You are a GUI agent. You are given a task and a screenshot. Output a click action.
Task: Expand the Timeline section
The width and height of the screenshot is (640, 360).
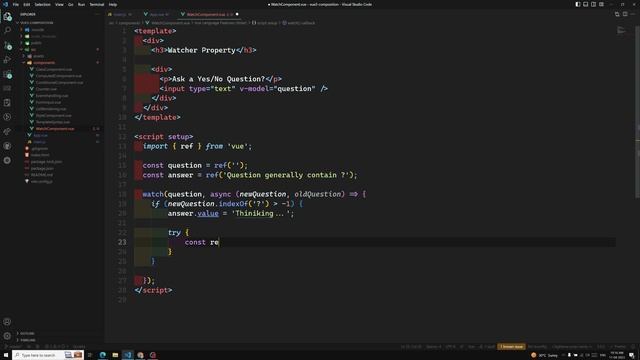pos(27,340)
